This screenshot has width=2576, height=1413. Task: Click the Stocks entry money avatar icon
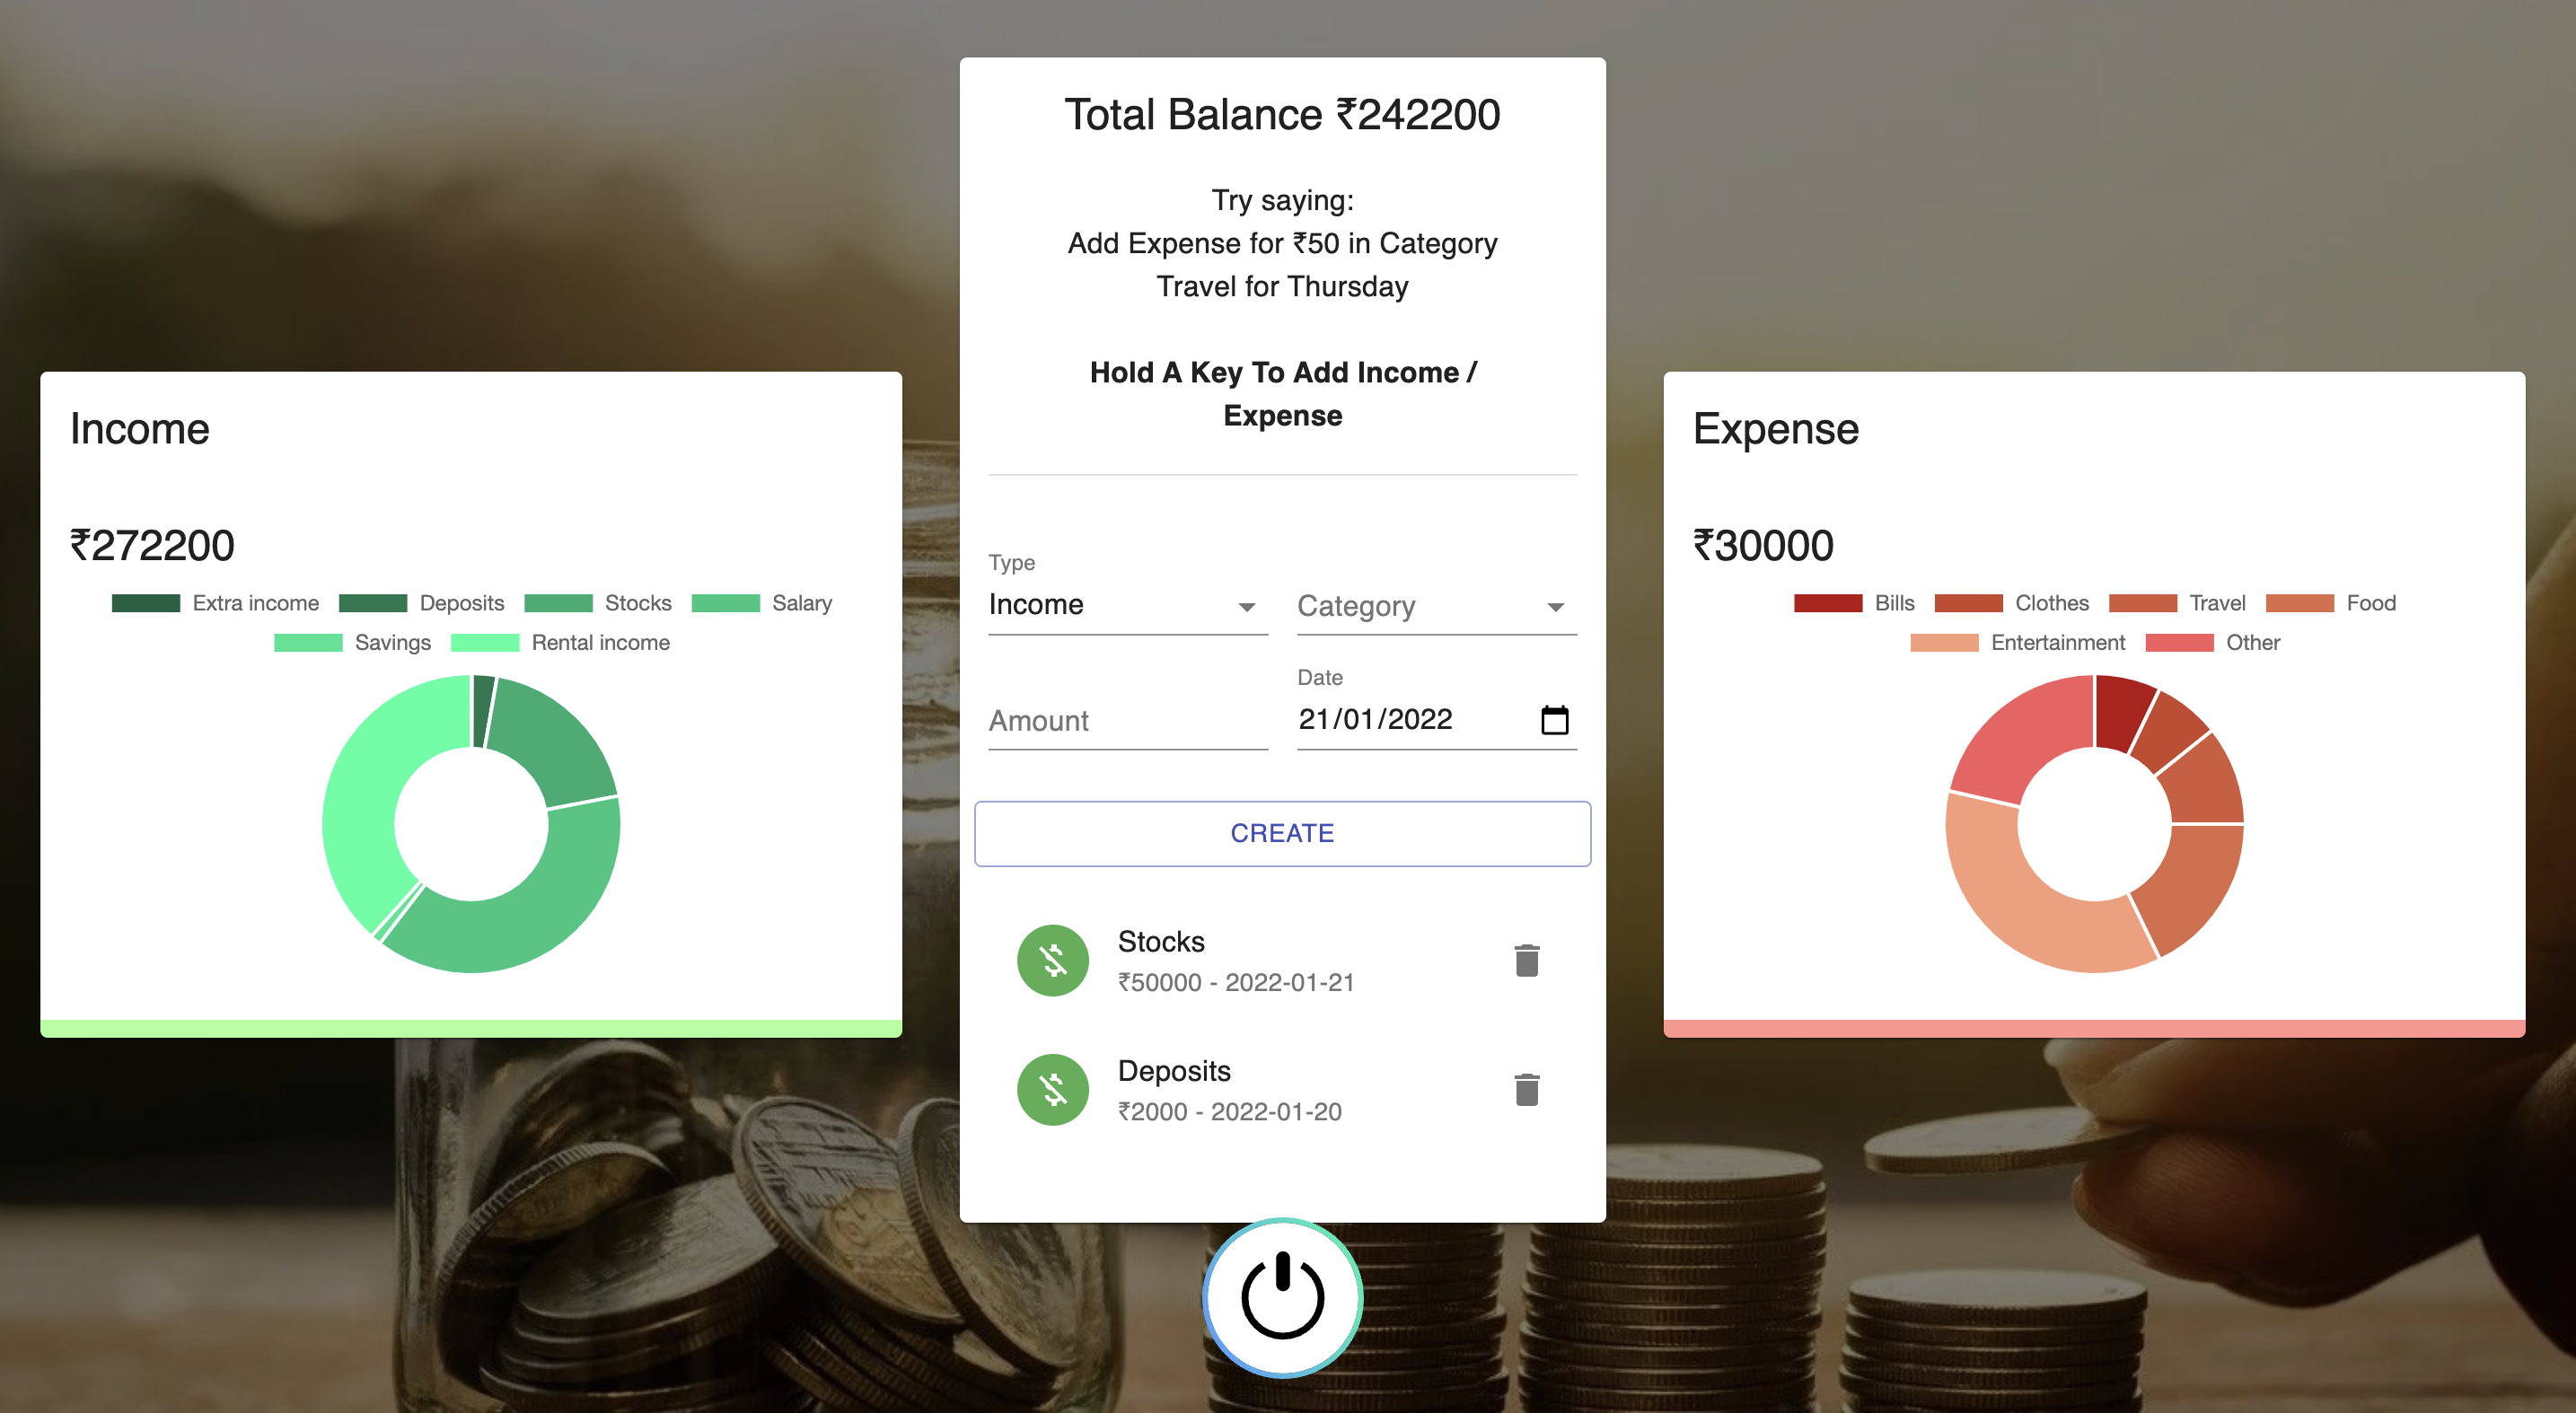(x=1052, y=960)
